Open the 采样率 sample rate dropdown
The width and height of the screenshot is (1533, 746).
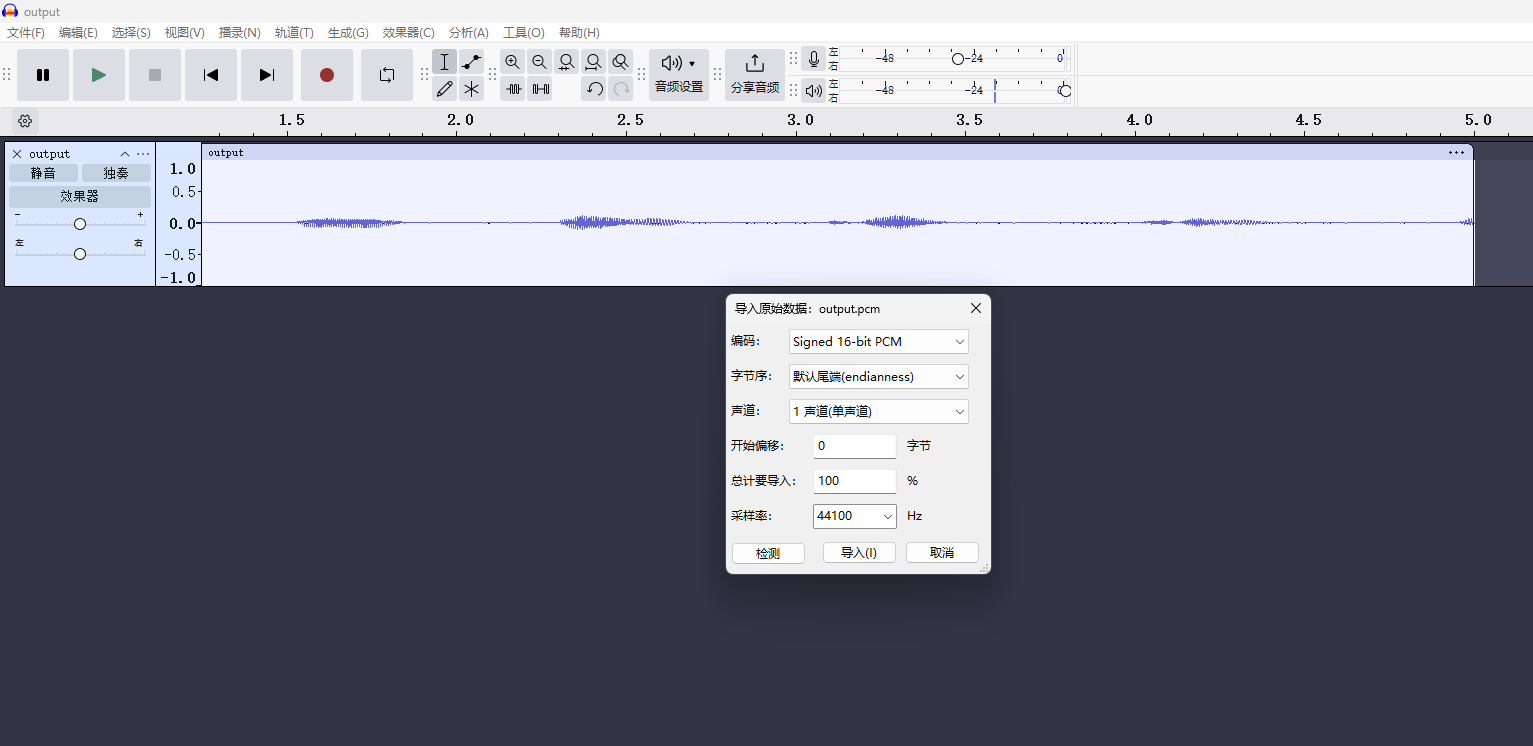(x=854, y=516)
